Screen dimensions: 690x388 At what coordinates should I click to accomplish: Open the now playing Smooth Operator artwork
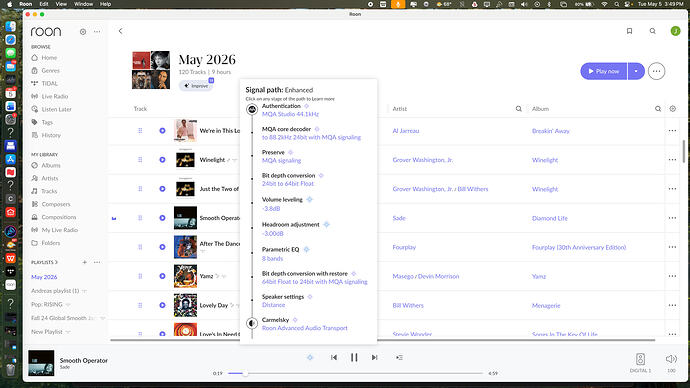pos(41,363)
